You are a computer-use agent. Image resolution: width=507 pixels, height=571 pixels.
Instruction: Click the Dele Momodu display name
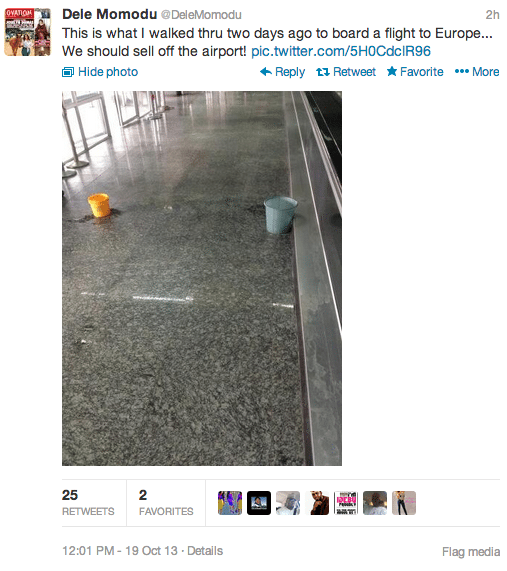point(109,14)
